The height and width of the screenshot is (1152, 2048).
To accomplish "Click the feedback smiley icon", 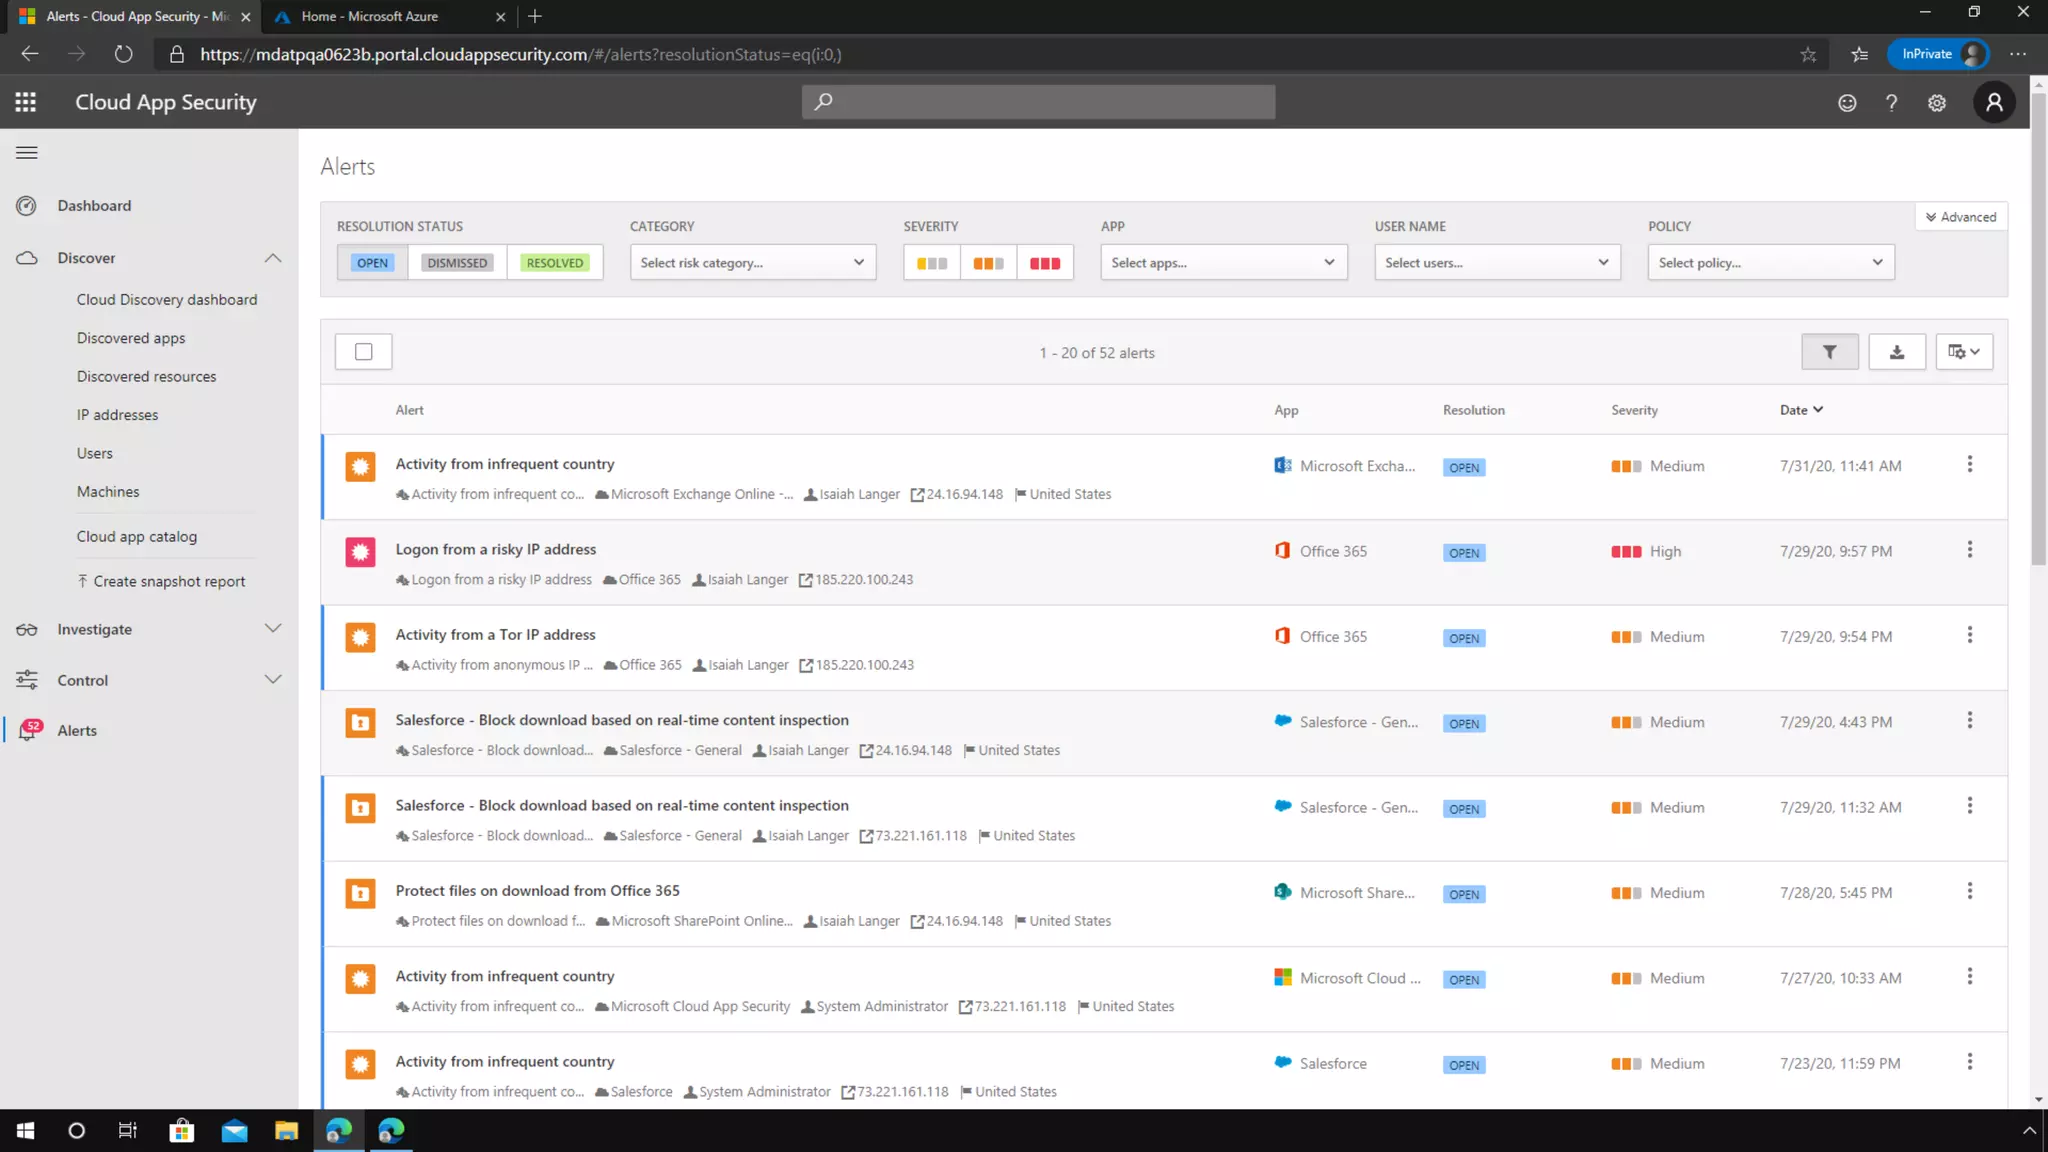I will (x=1847, y=103).
